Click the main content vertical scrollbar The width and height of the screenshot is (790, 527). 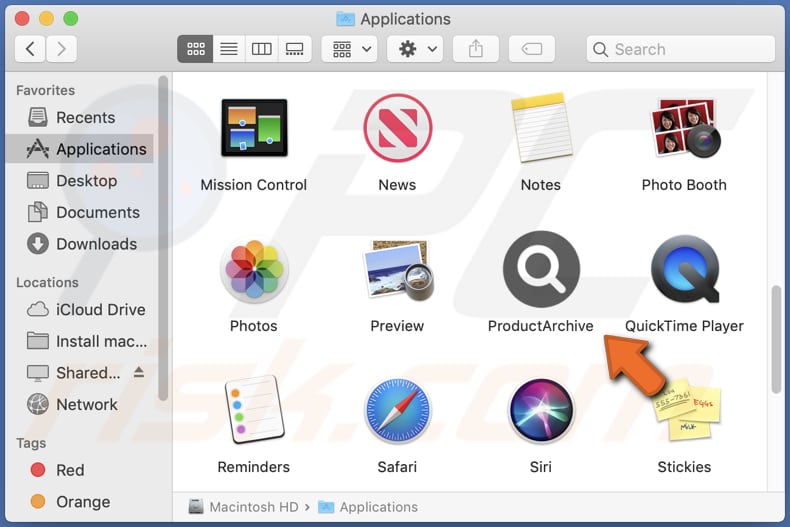pos(776,339)
